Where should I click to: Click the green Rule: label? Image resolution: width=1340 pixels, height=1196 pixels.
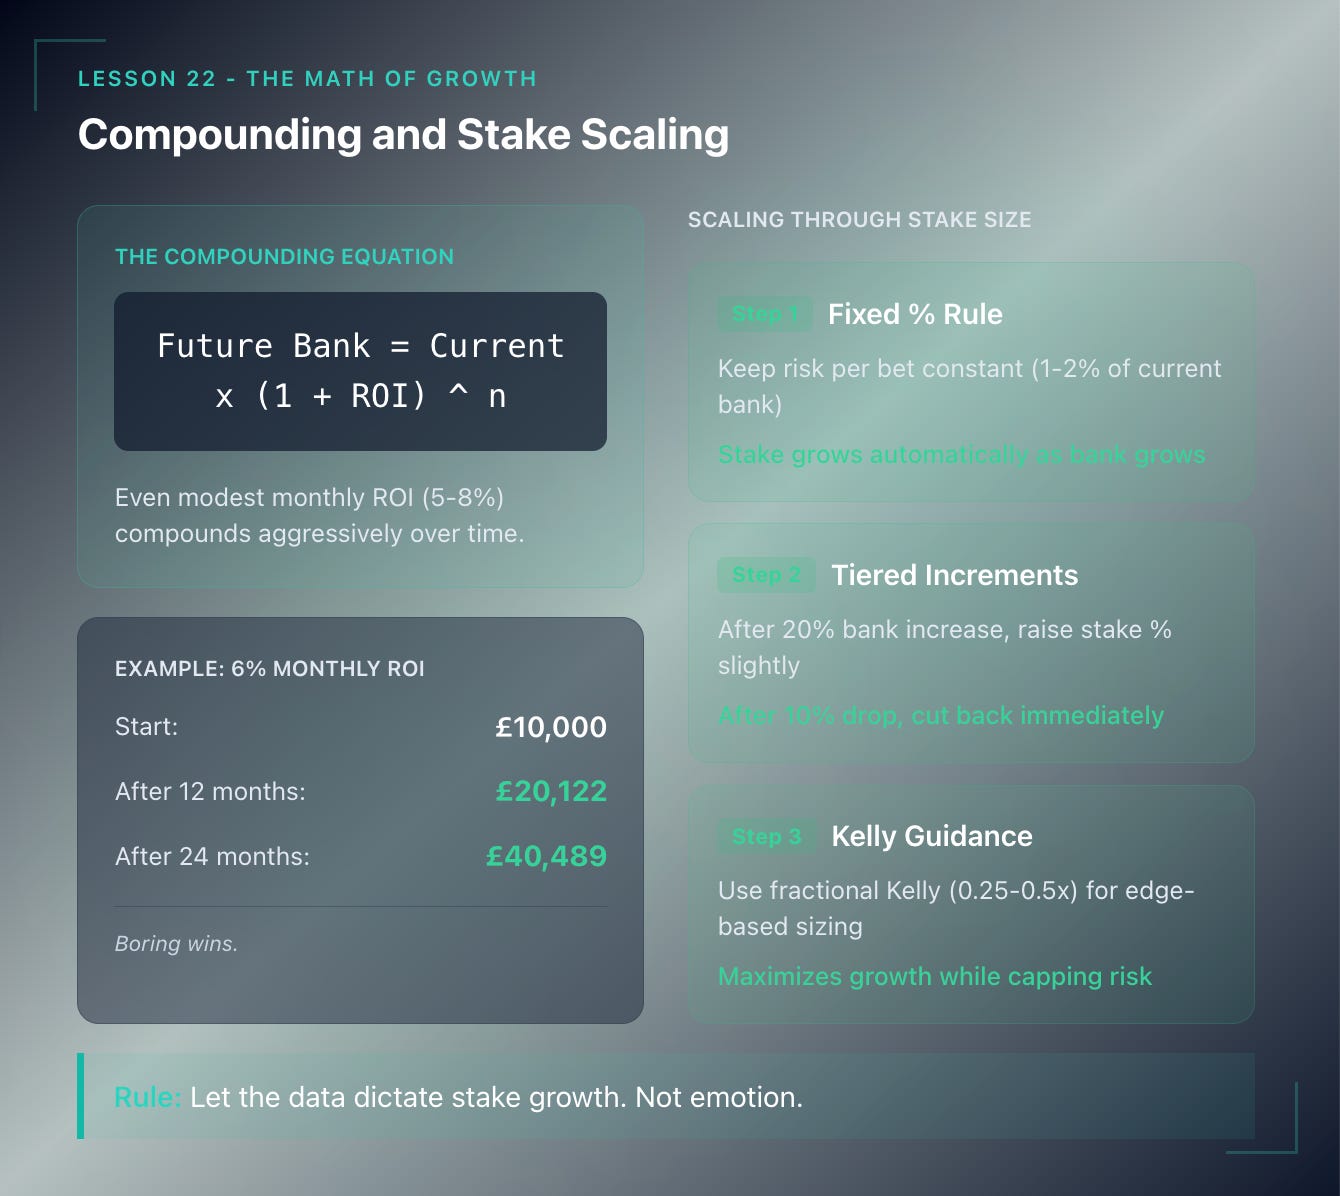[x=147, y=1097]
